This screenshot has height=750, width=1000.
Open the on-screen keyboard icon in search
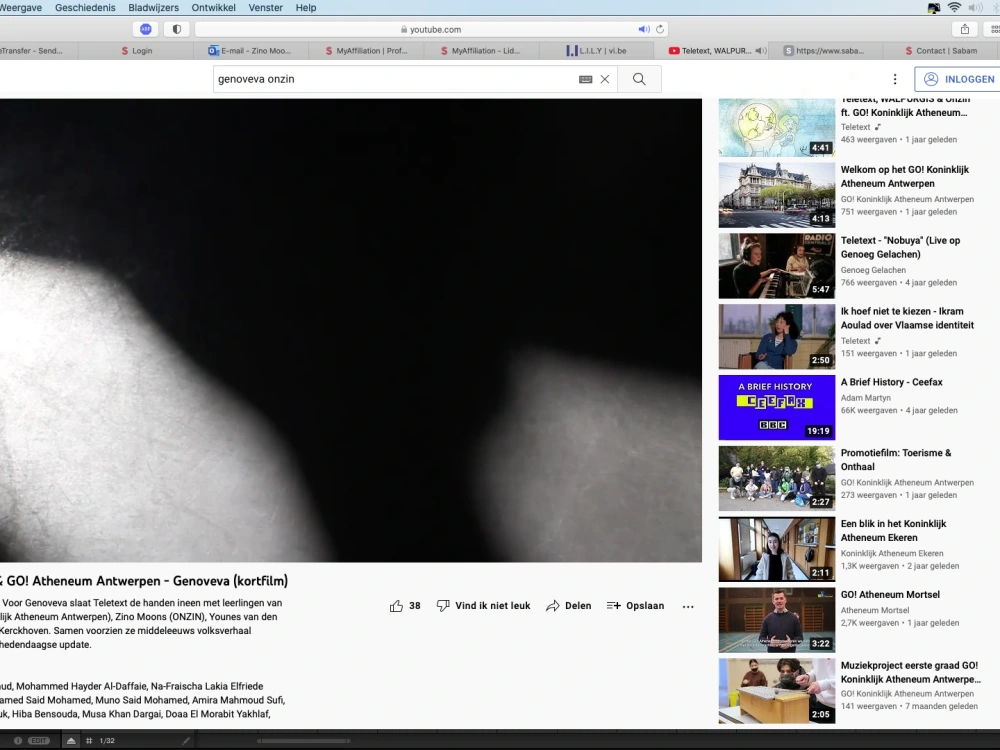pyautogui.click(x=585, y=79)
